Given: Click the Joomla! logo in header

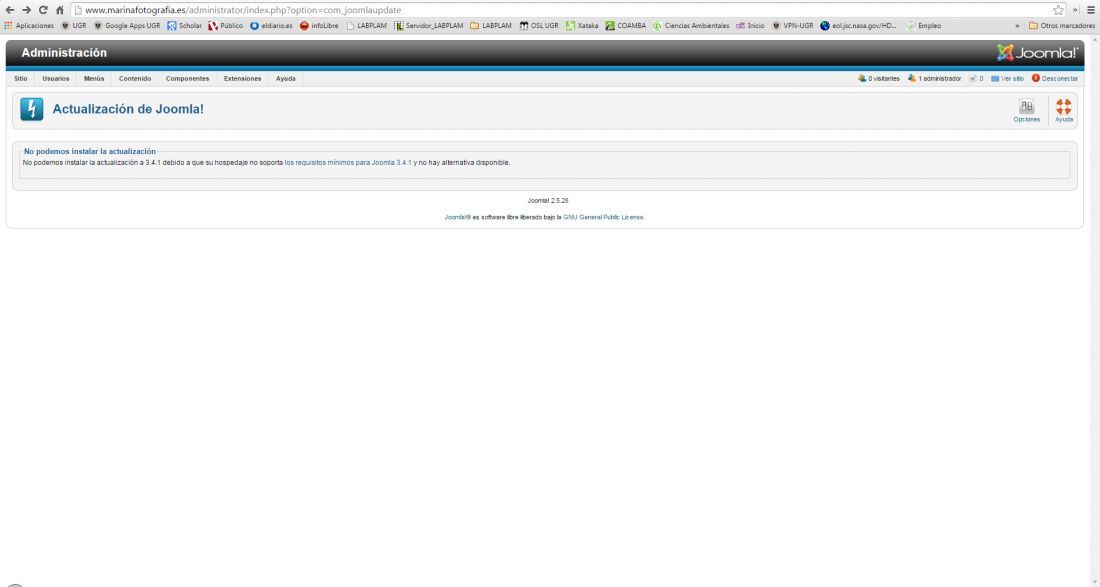Looking at the screenshot, I should click(x=1037, y=53).
